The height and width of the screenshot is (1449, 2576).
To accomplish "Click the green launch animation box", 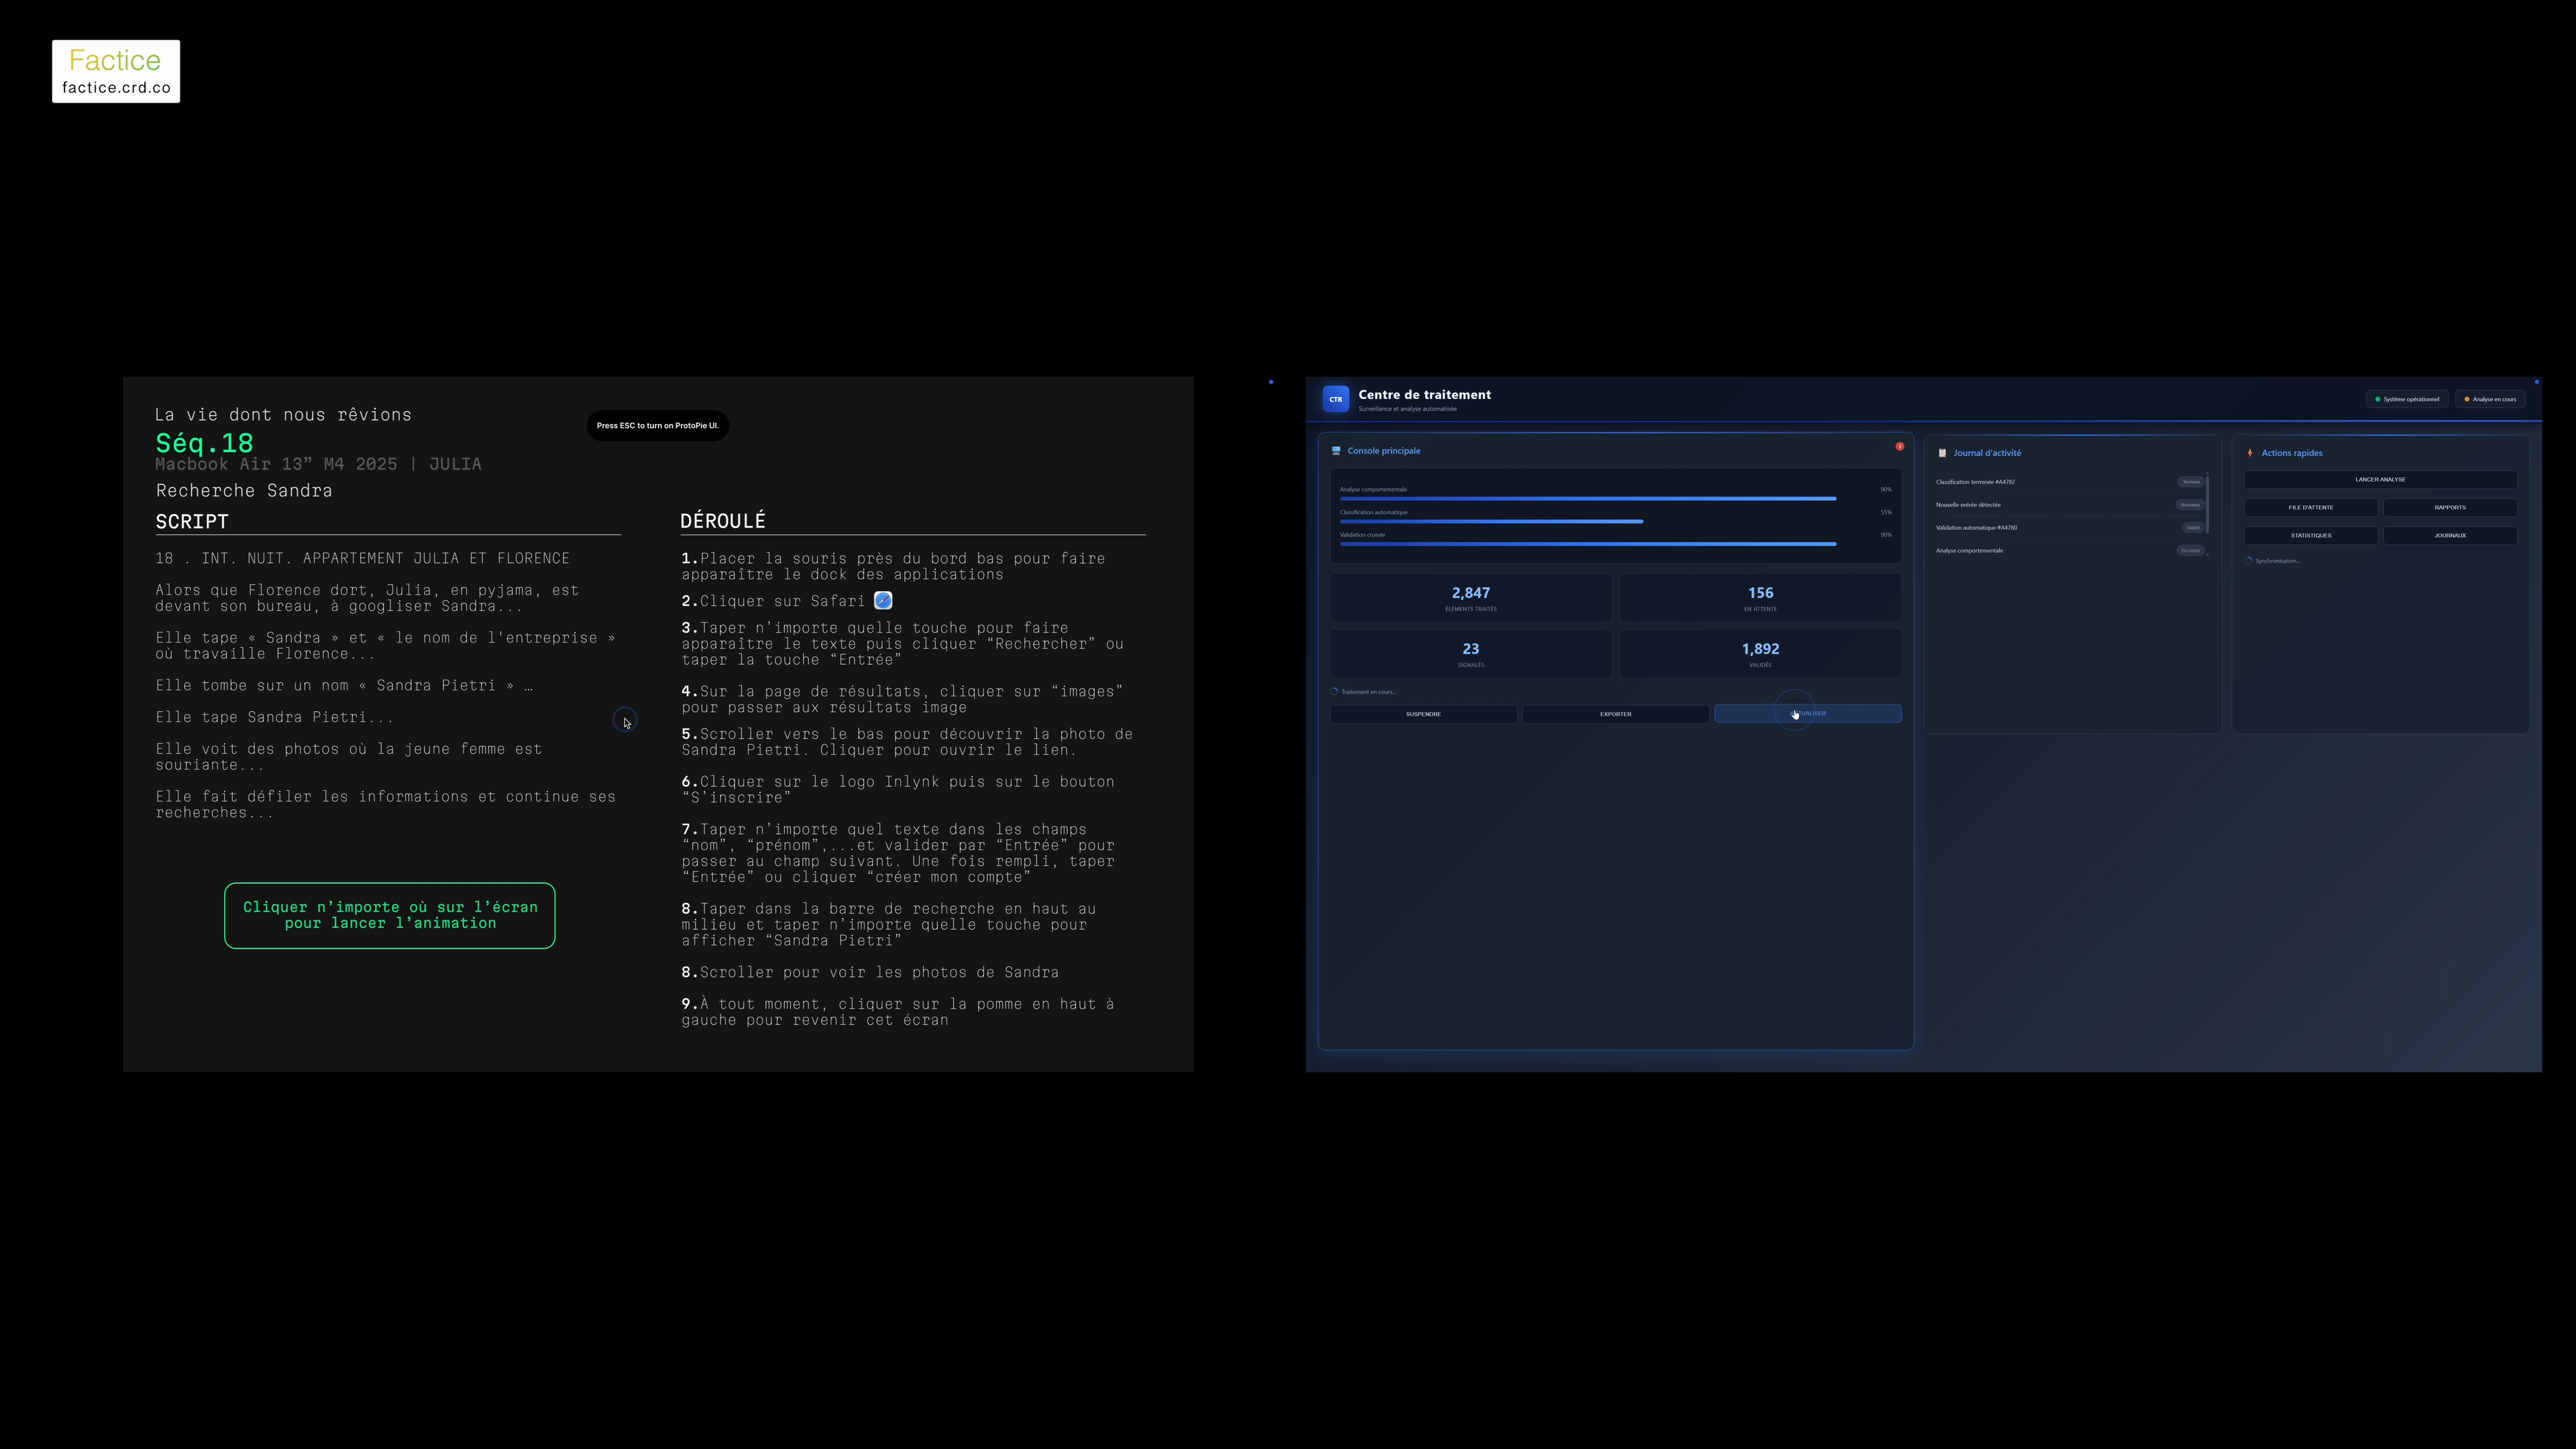I will pos(390,915).
